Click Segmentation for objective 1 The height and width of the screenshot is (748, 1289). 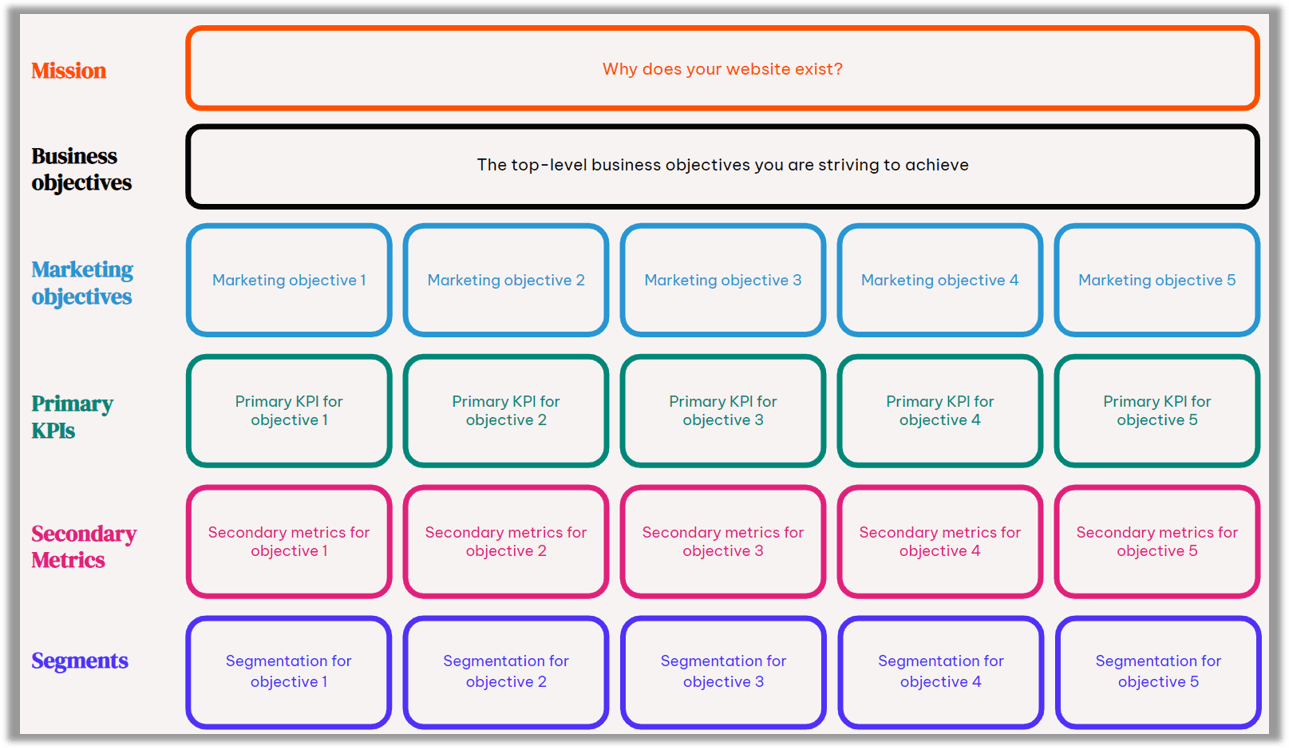[288, 671]
